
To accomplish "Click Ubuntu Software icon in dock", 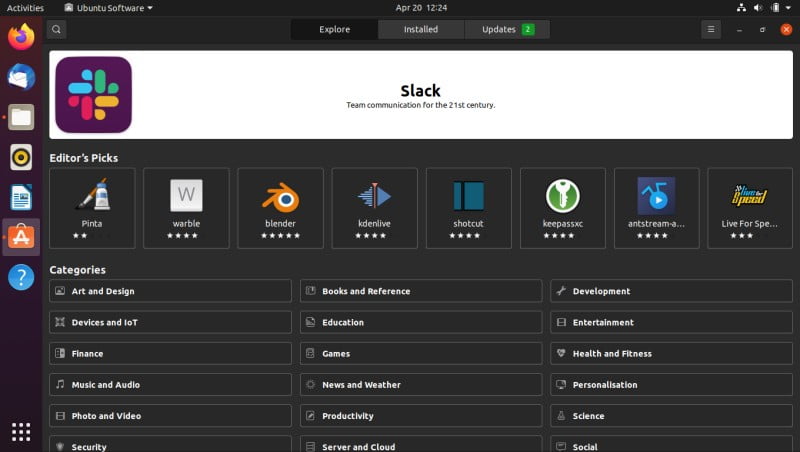I will click(x=21, y=237).
